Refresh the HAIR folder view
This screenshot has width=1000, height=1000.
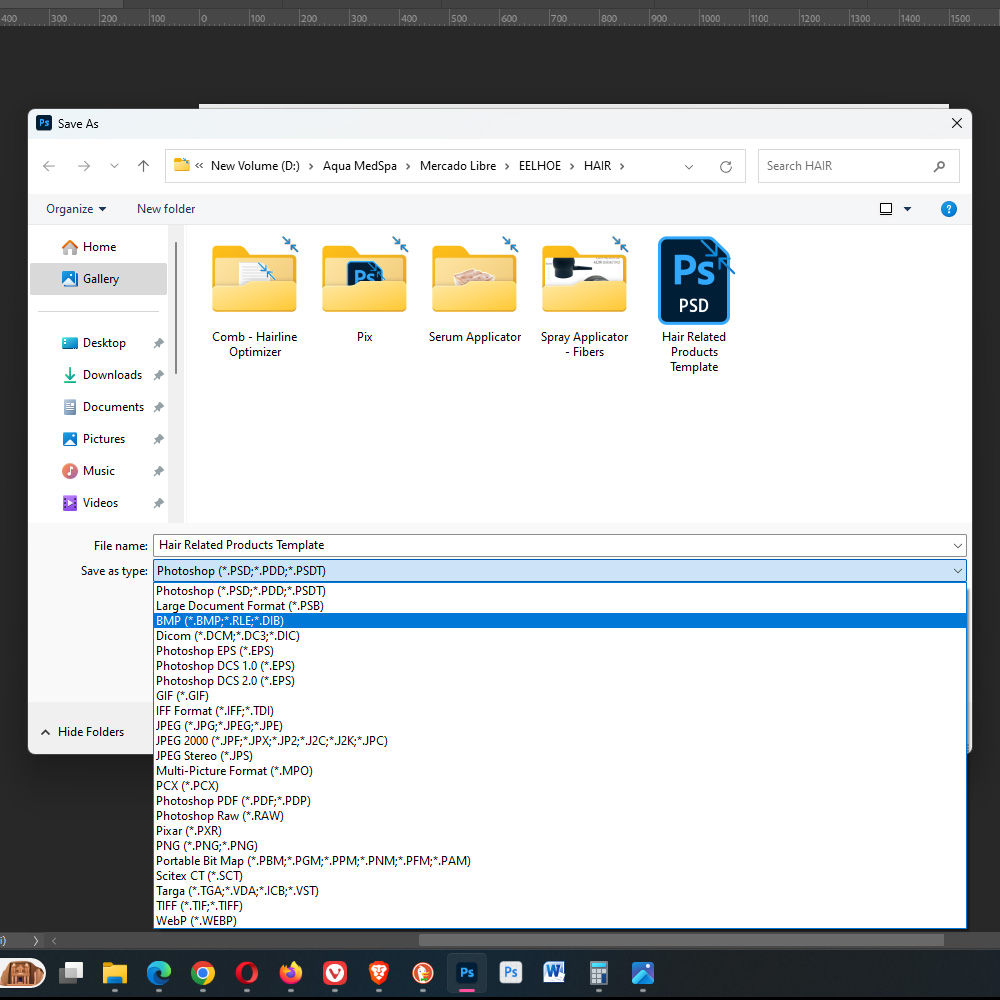click(725, 166)
